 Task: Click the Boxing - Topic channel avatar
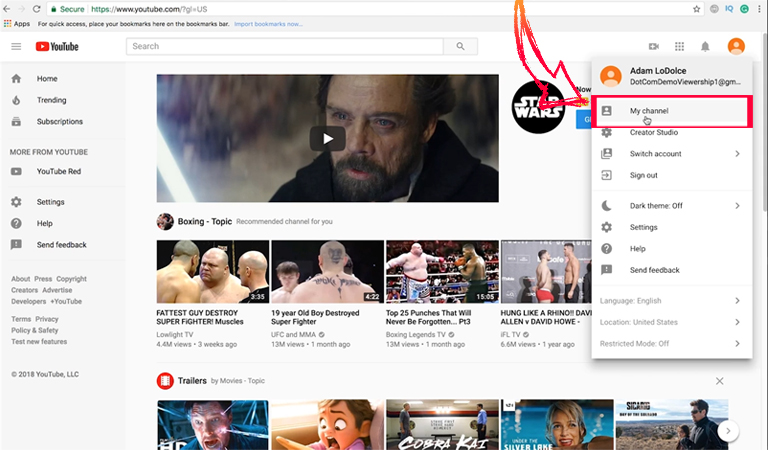pos(165,221)
